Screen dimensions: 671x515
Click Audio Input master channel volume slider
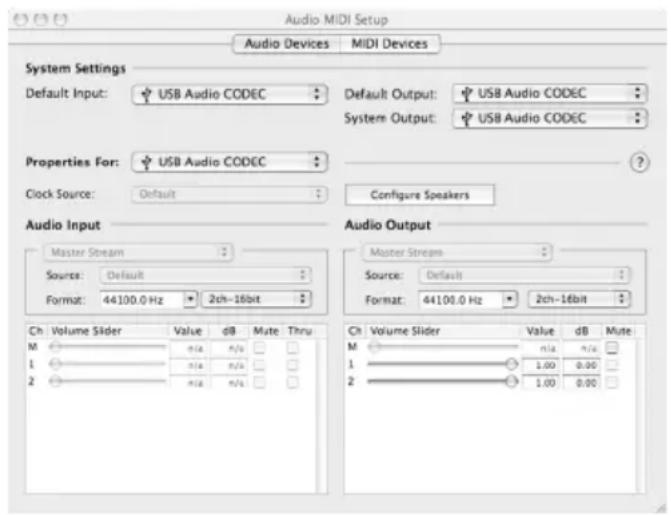tap(107, 346)
